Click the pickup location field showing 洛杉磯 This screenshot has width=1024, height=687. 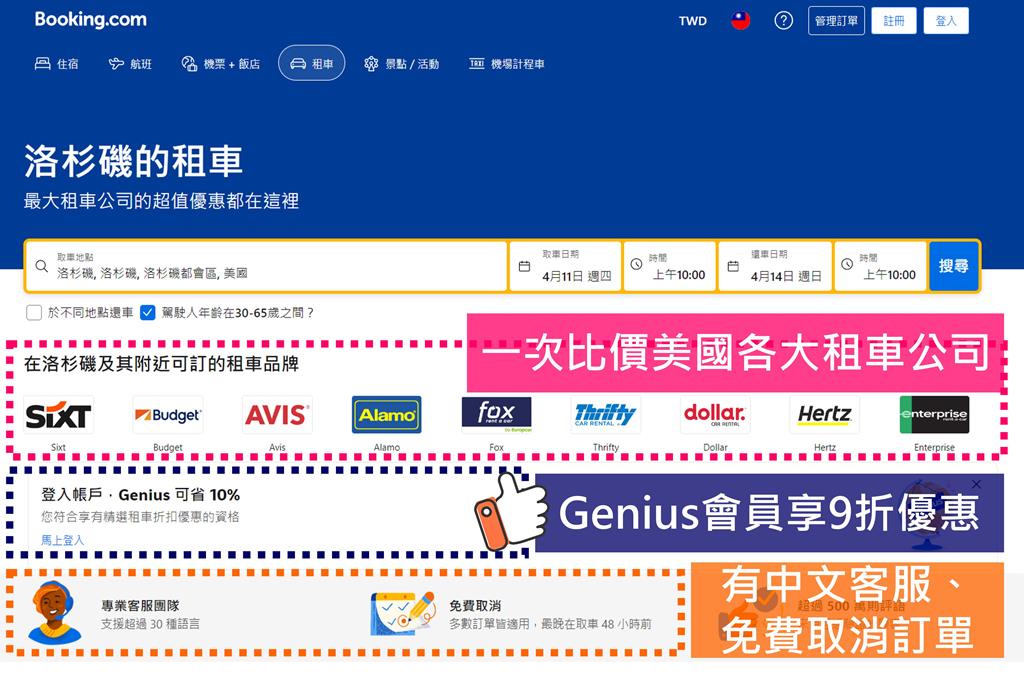(266, 266)
